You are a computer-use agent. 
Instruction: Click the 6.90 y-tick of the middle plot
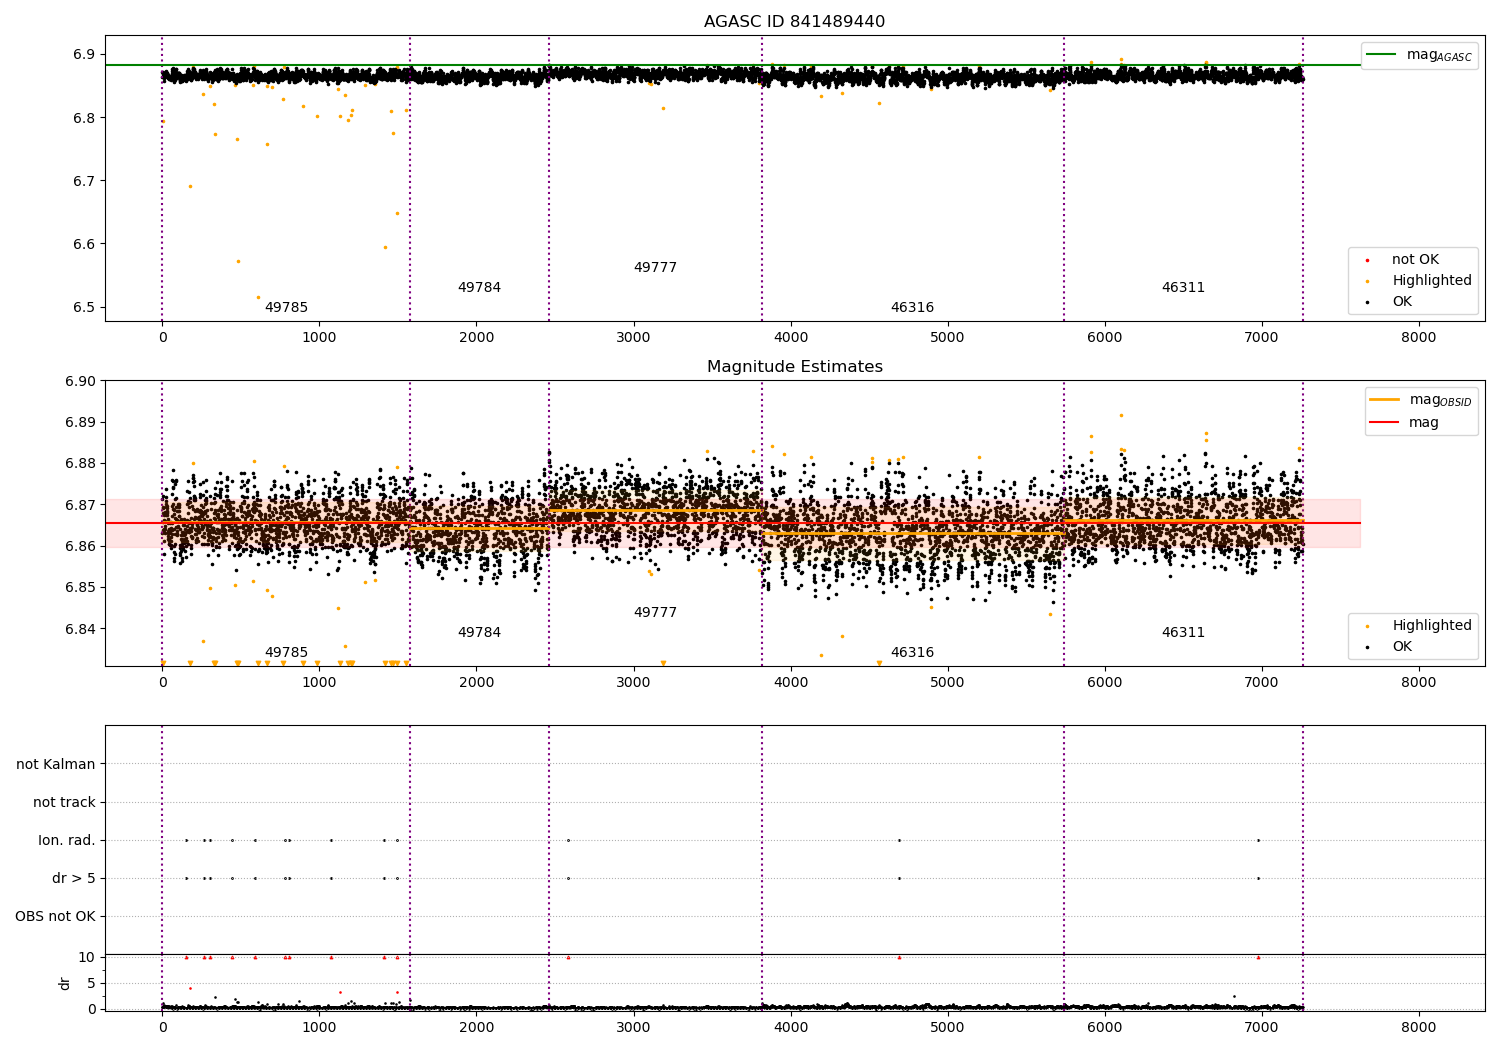pyautogui.click(x=80, y=381)
